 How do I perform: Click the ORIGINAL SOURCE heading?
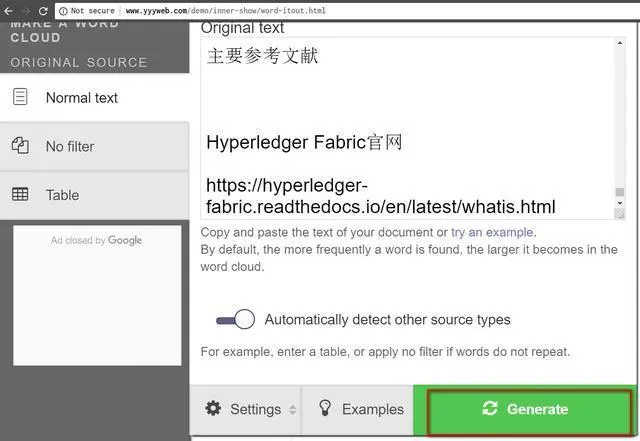(x=78, y=62)
